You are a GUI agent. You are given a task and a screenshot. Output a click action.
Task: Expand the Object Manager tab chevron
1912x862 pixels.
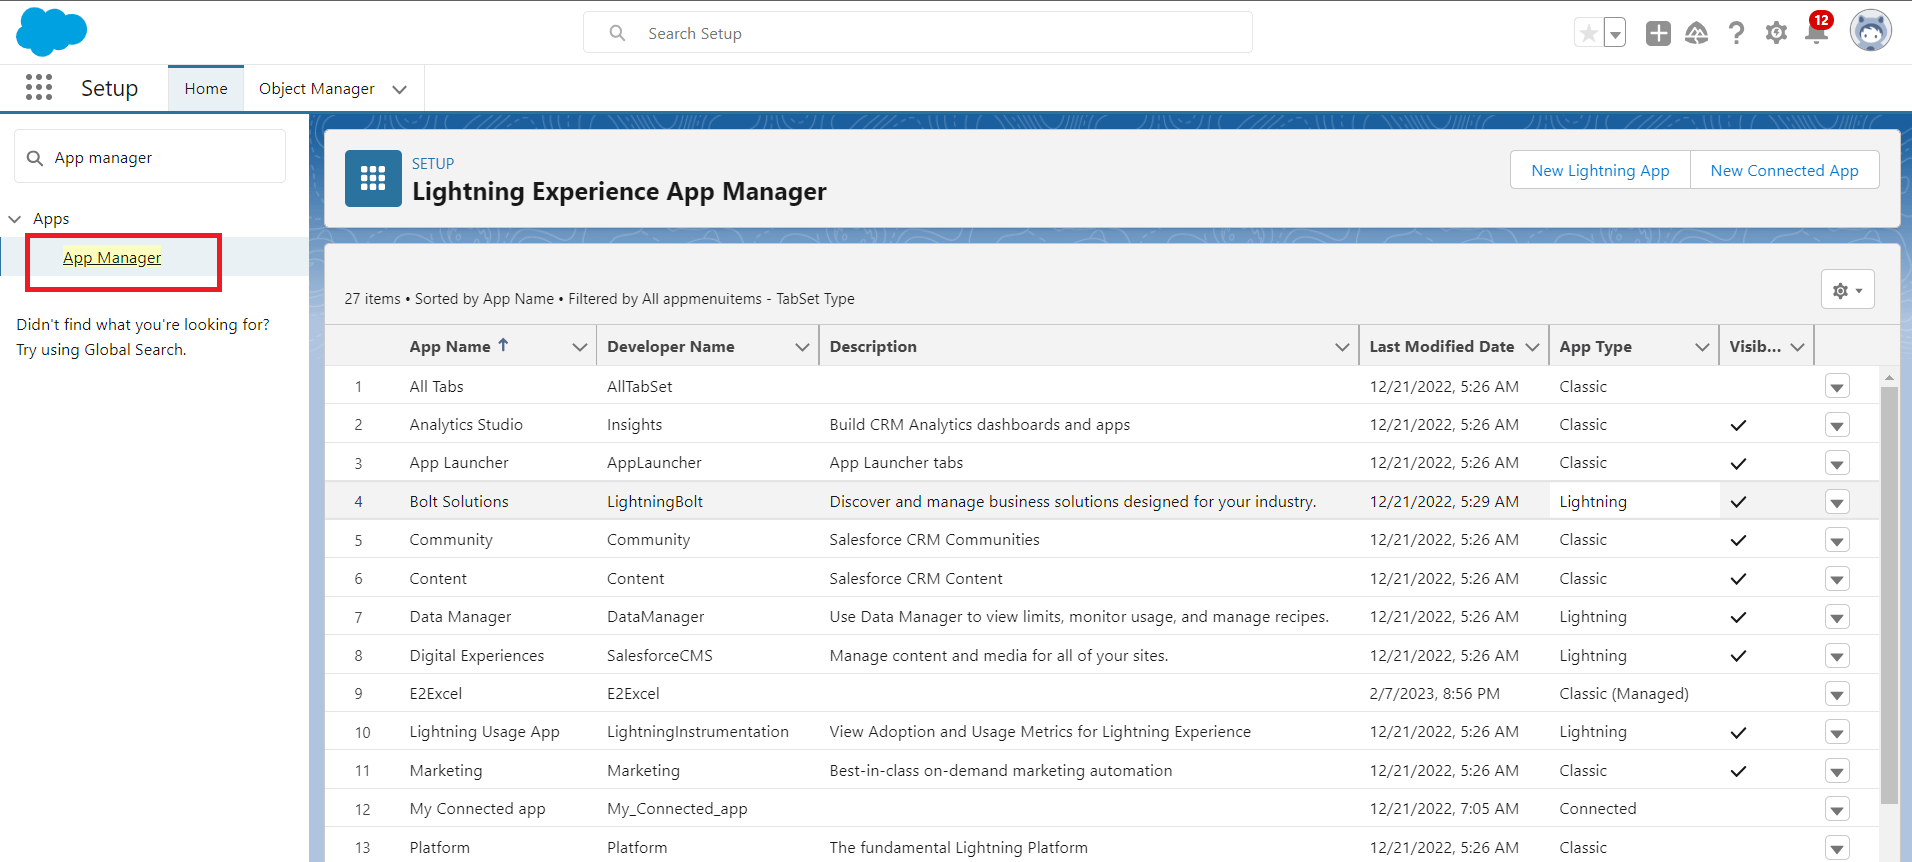tap(400, 89)
